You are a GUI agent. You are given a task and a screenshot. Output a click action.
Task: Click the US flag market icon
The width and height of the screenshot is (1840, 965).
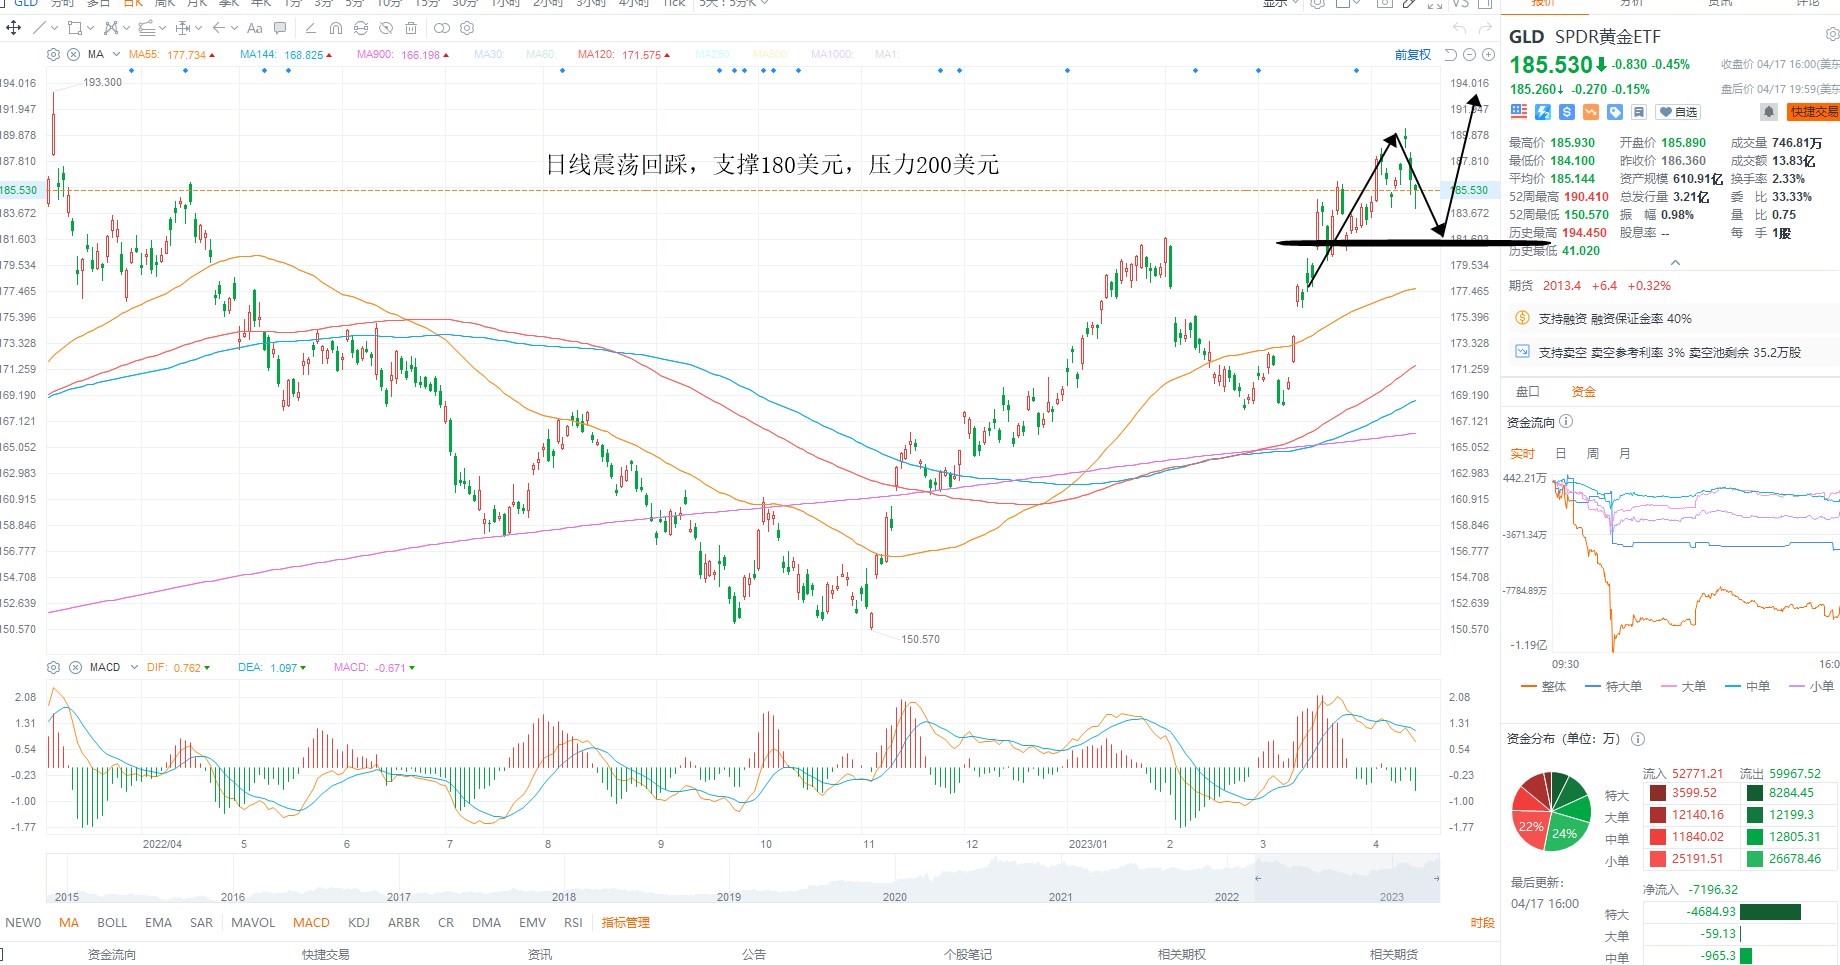point(1519,112)
